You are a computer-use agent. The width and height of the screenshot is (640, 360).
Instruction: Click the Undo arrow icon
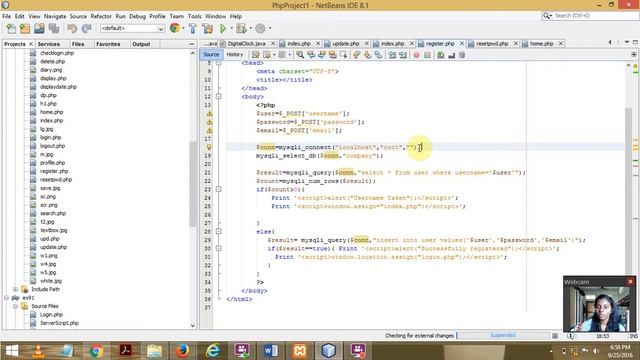pos(72,28)
